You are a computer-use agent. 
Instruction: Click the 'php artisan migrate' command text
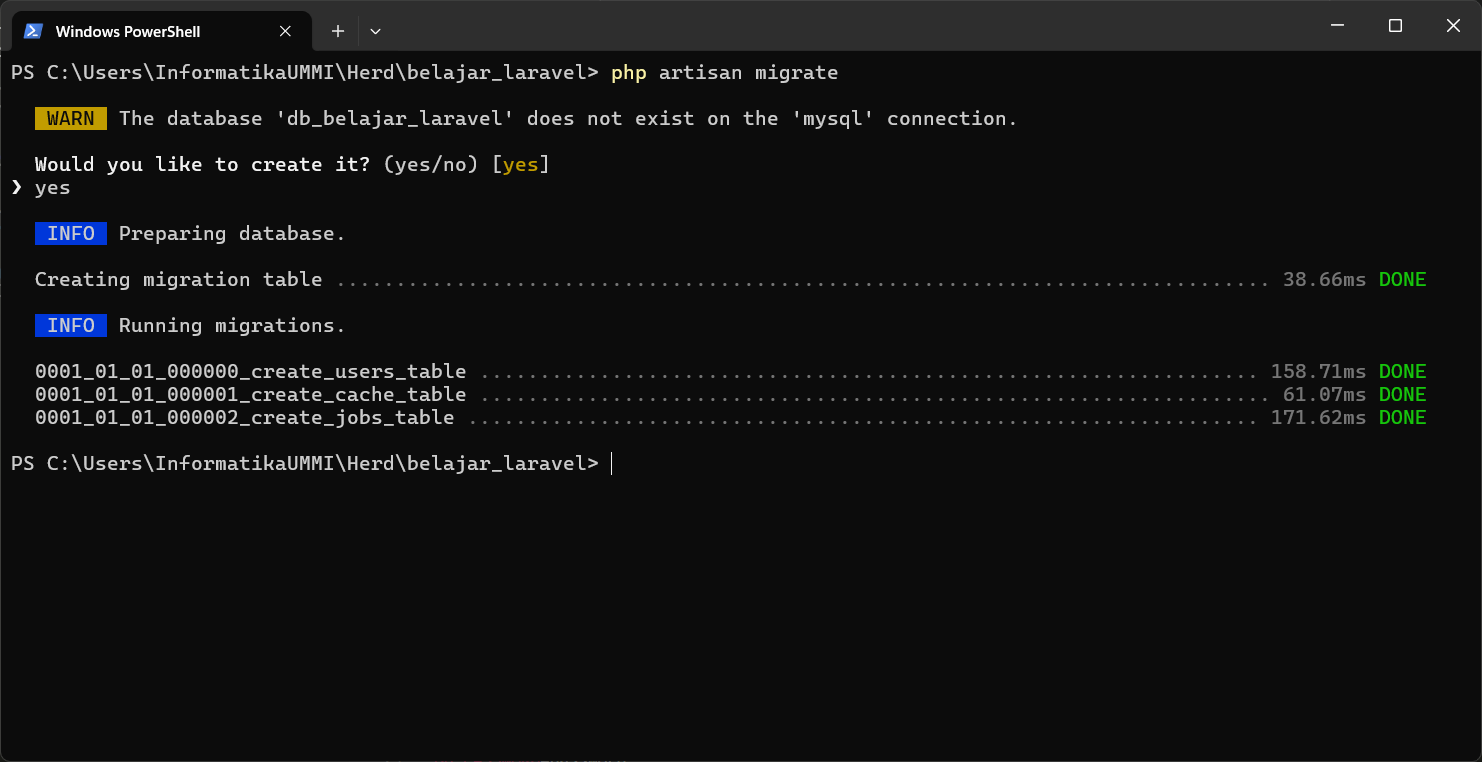point(724,72)
